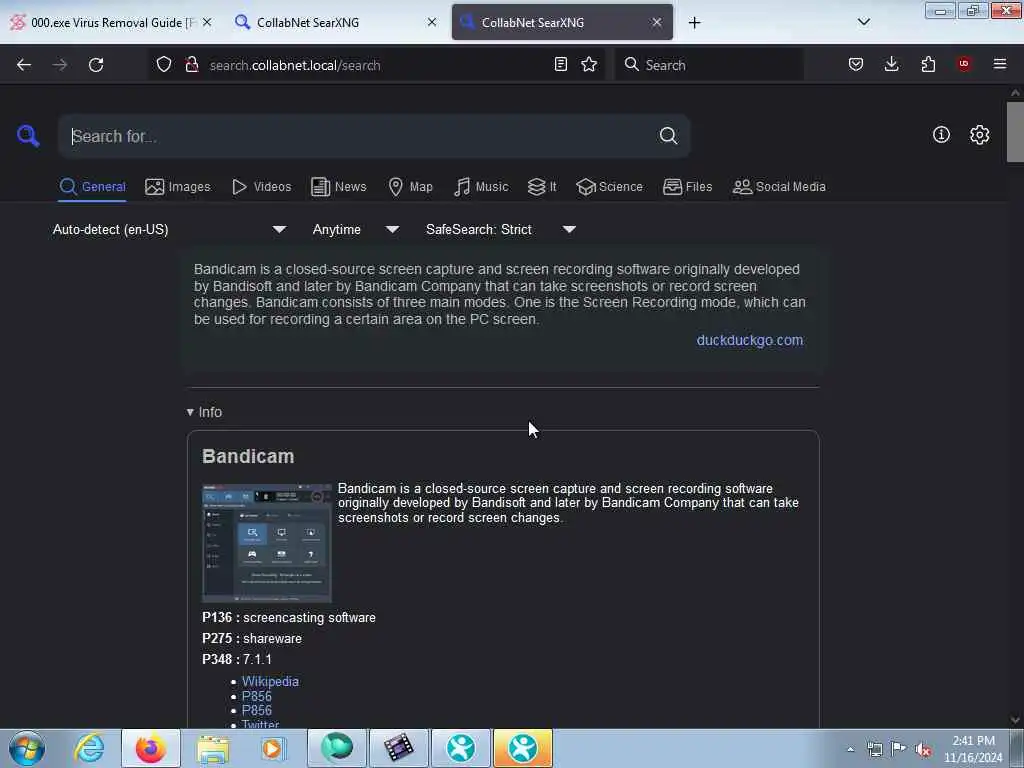
Task: Click the insecure connection lock icon
Action: coord(191,64)
